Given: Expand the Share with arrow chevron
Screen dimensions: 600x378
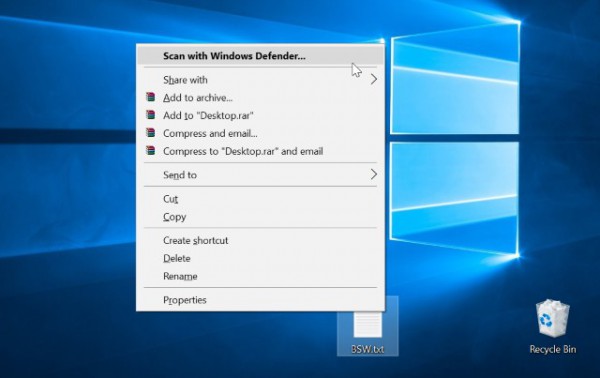Looking at the screenshot, I should tap(373, 80).
